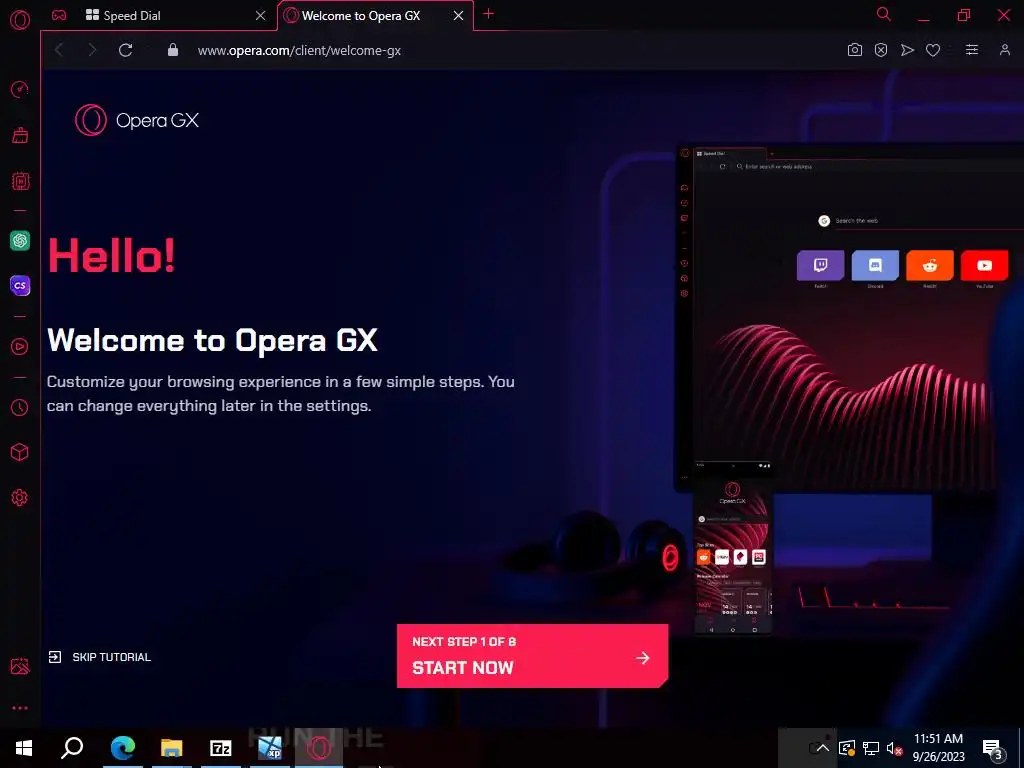The height and width of the screenshot is (768, 1024).
Task: Add page to bookmarks heart icon
Action: pyautogui.click(x=933, y=50)
